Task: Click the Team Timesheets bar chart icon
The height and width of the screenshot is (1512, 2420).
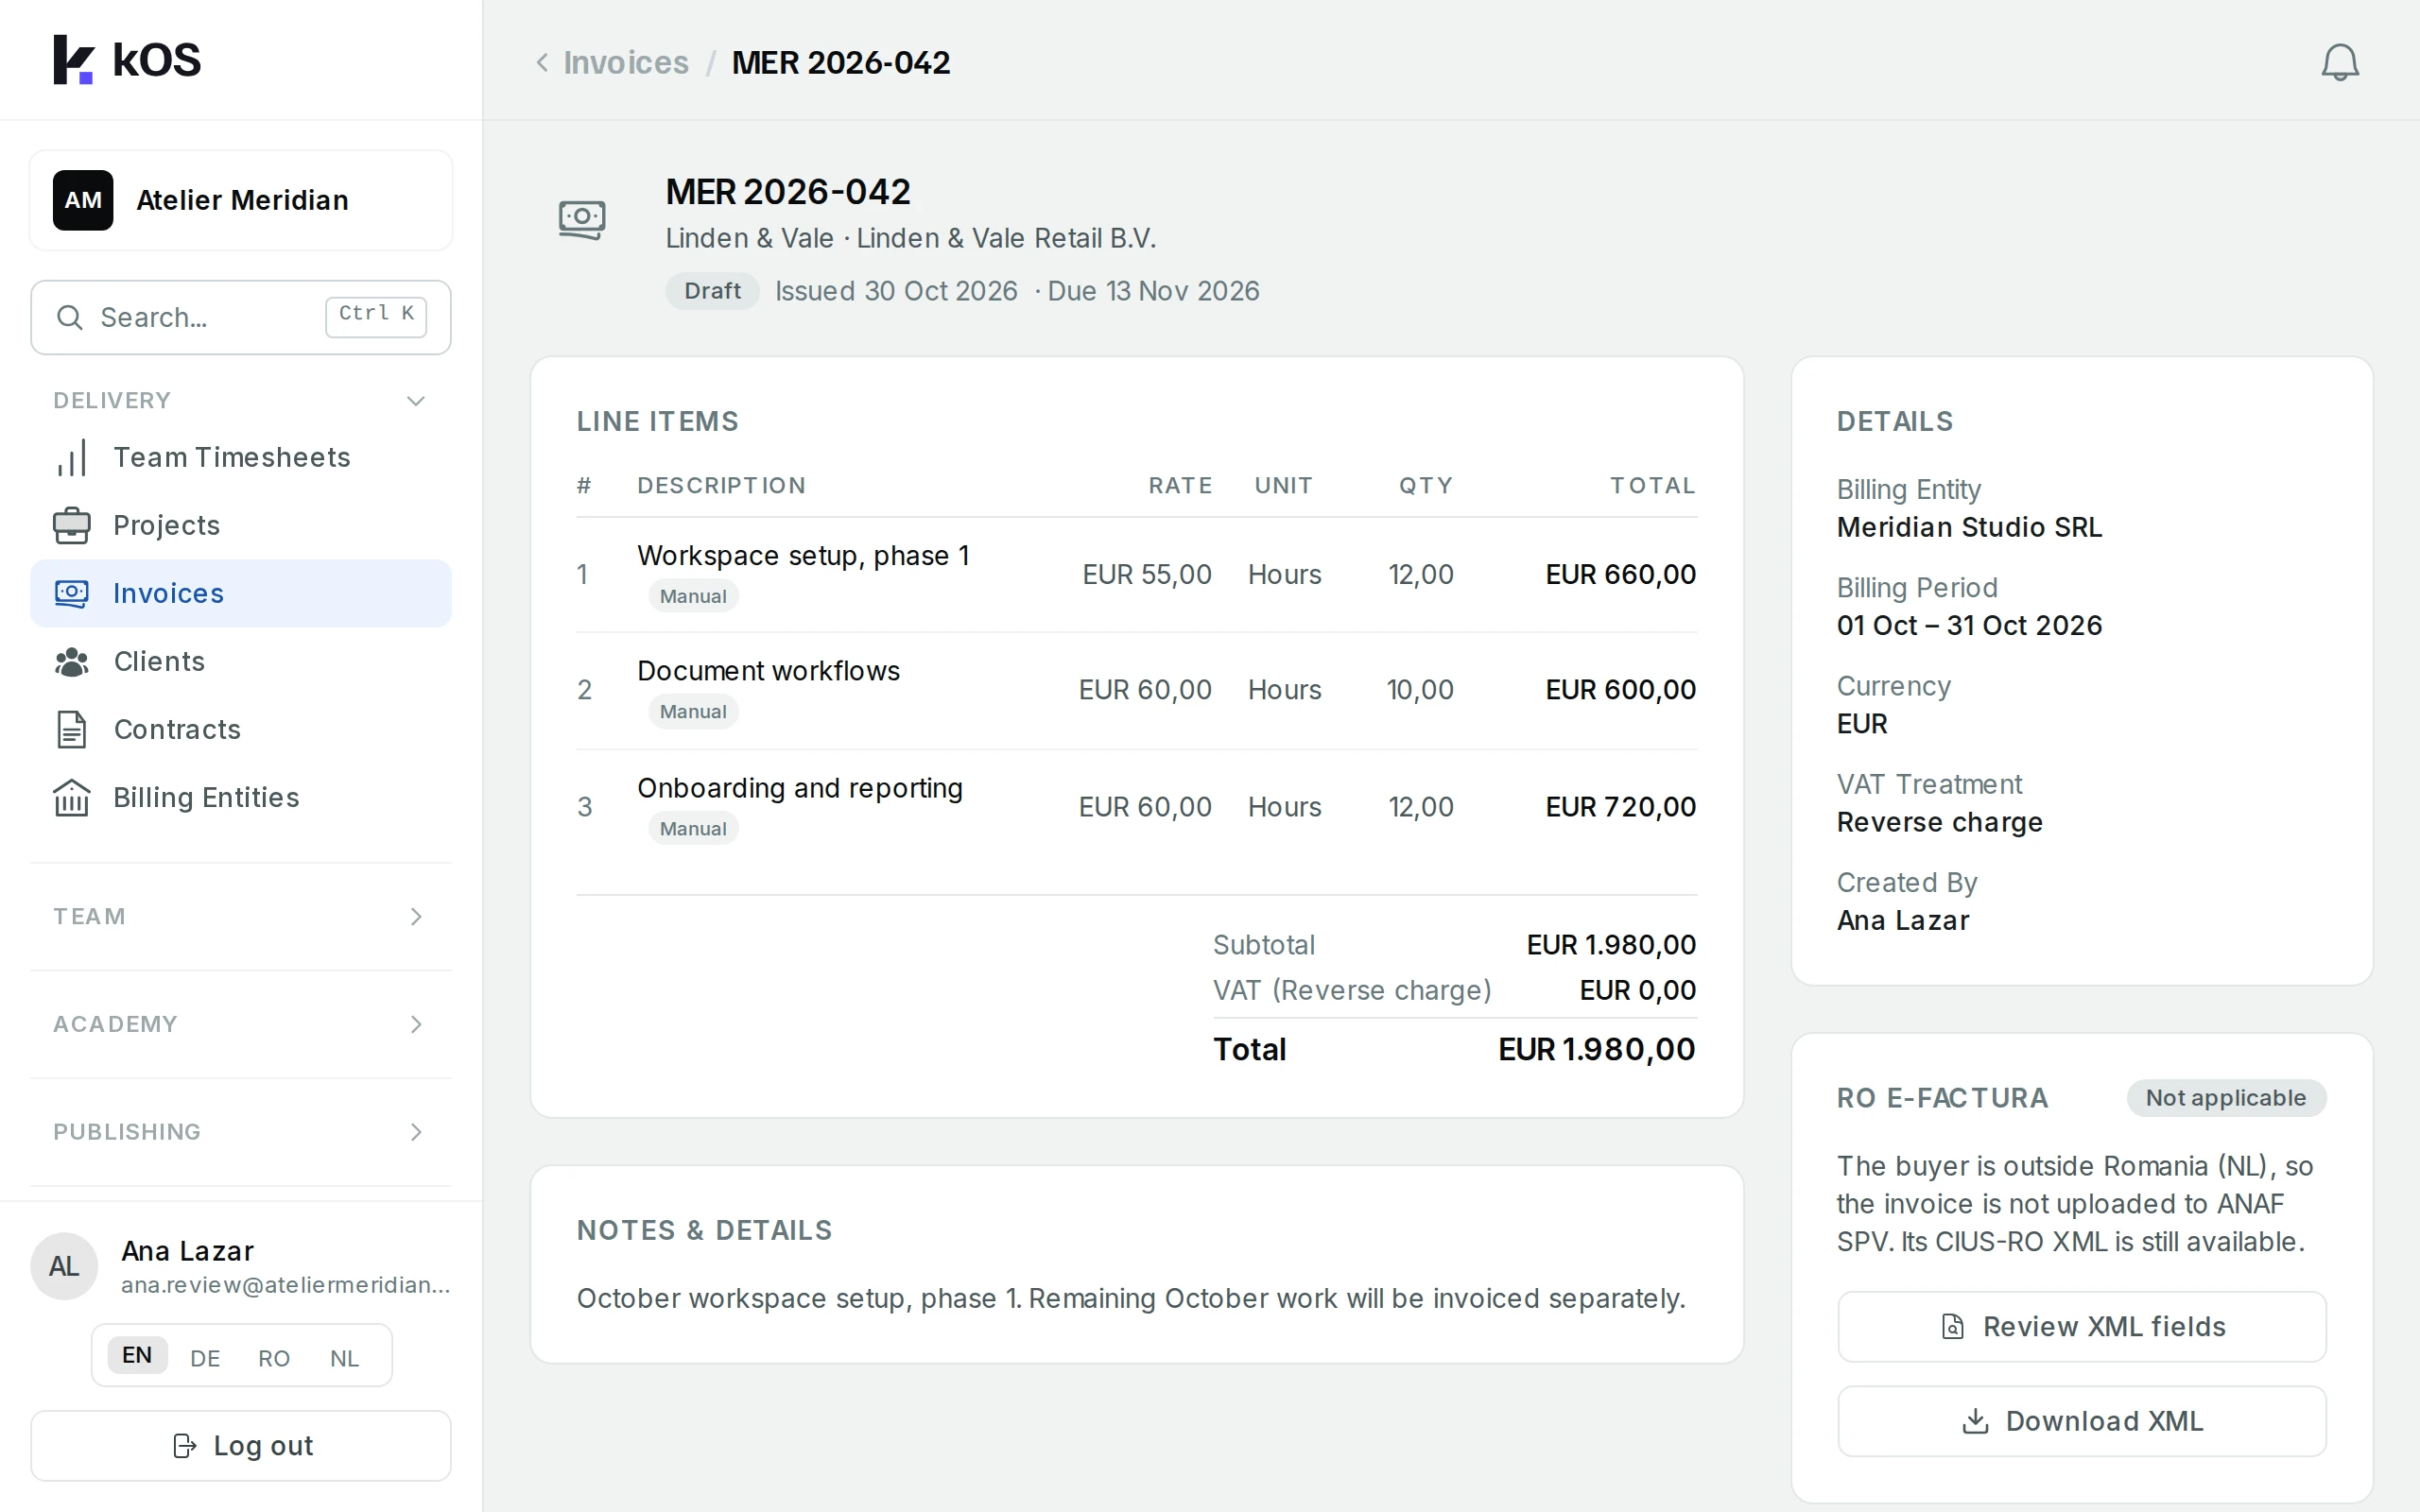Action: (x=72, y=458)
